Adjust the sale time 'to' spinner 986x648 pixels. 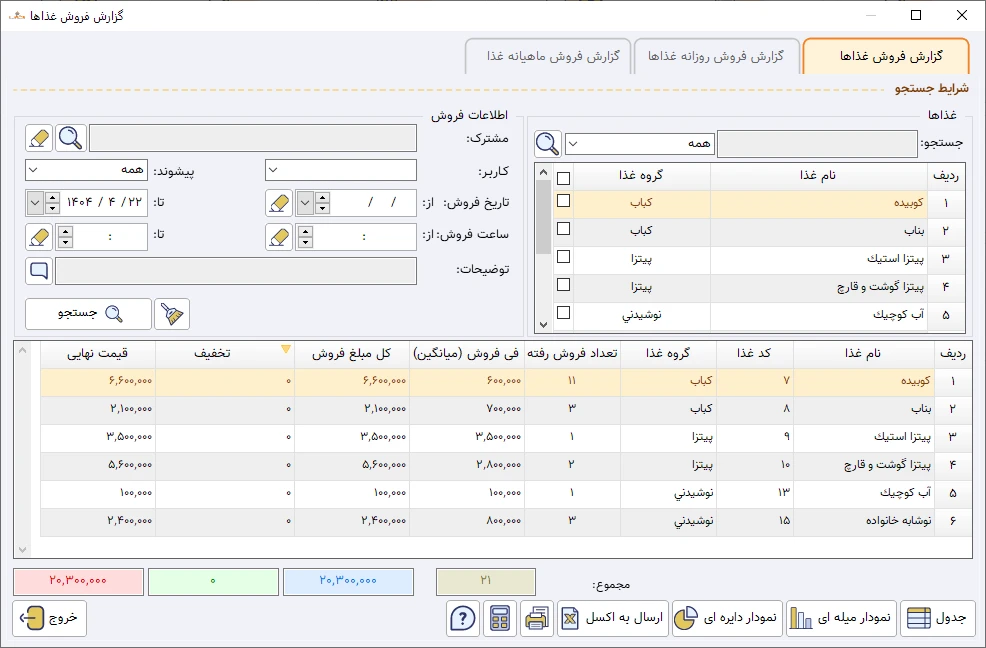[65, 237]
